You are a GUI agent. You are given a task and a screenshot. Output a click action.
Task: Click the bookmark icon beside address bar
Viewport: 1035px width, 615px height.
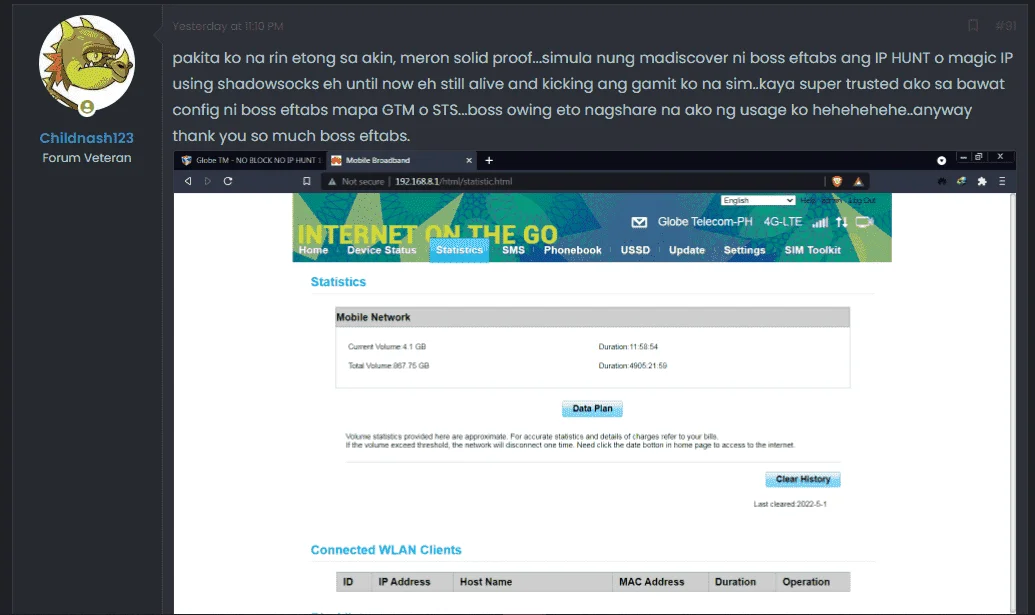tap(306, 181)
